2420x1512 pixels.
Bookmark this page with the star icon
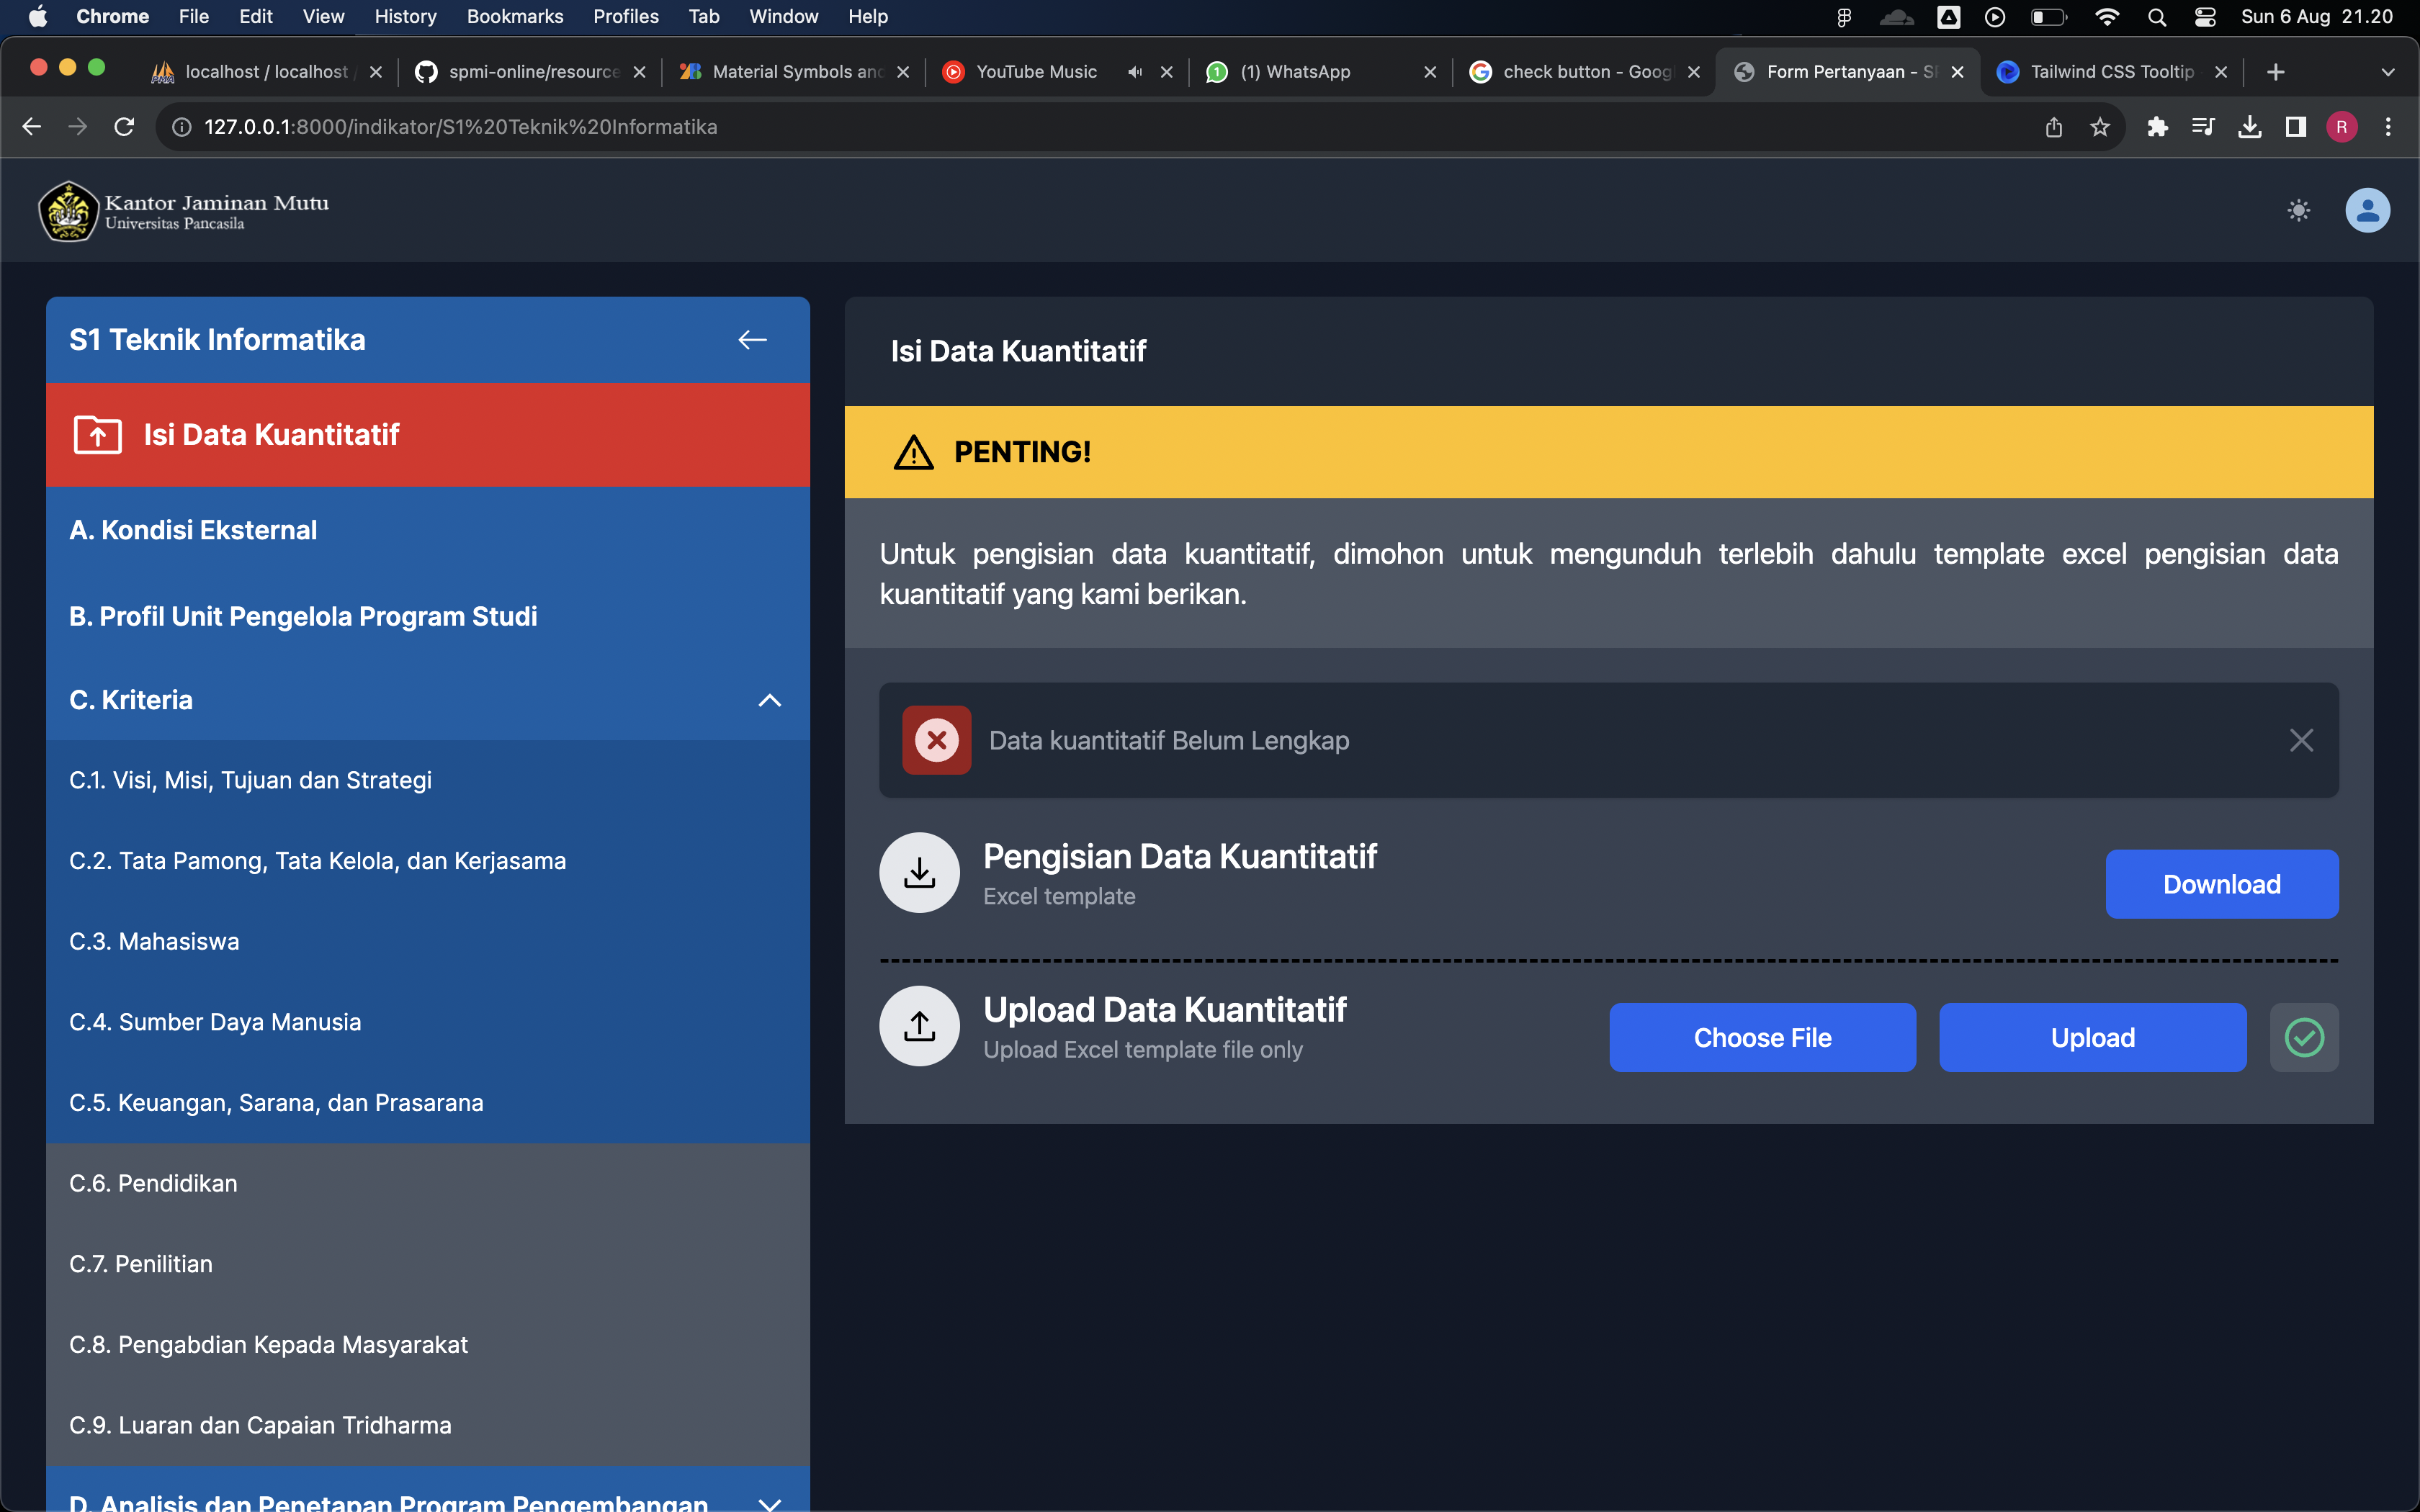tap(2099, 127)
